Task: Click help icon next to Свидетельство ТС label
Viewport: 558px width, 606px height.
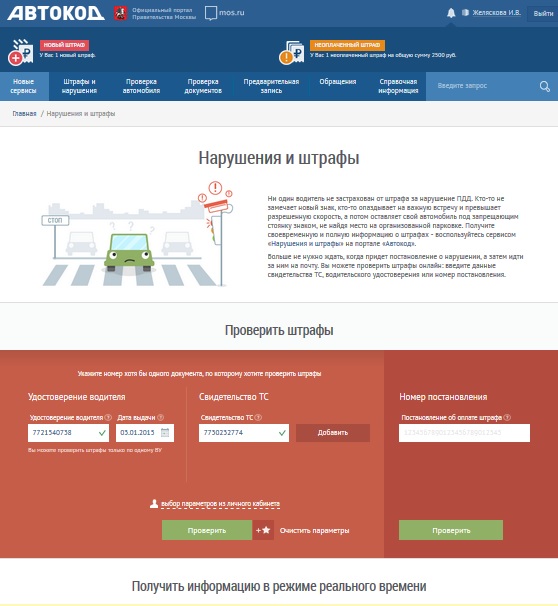Action: click(x=258, y=417)
